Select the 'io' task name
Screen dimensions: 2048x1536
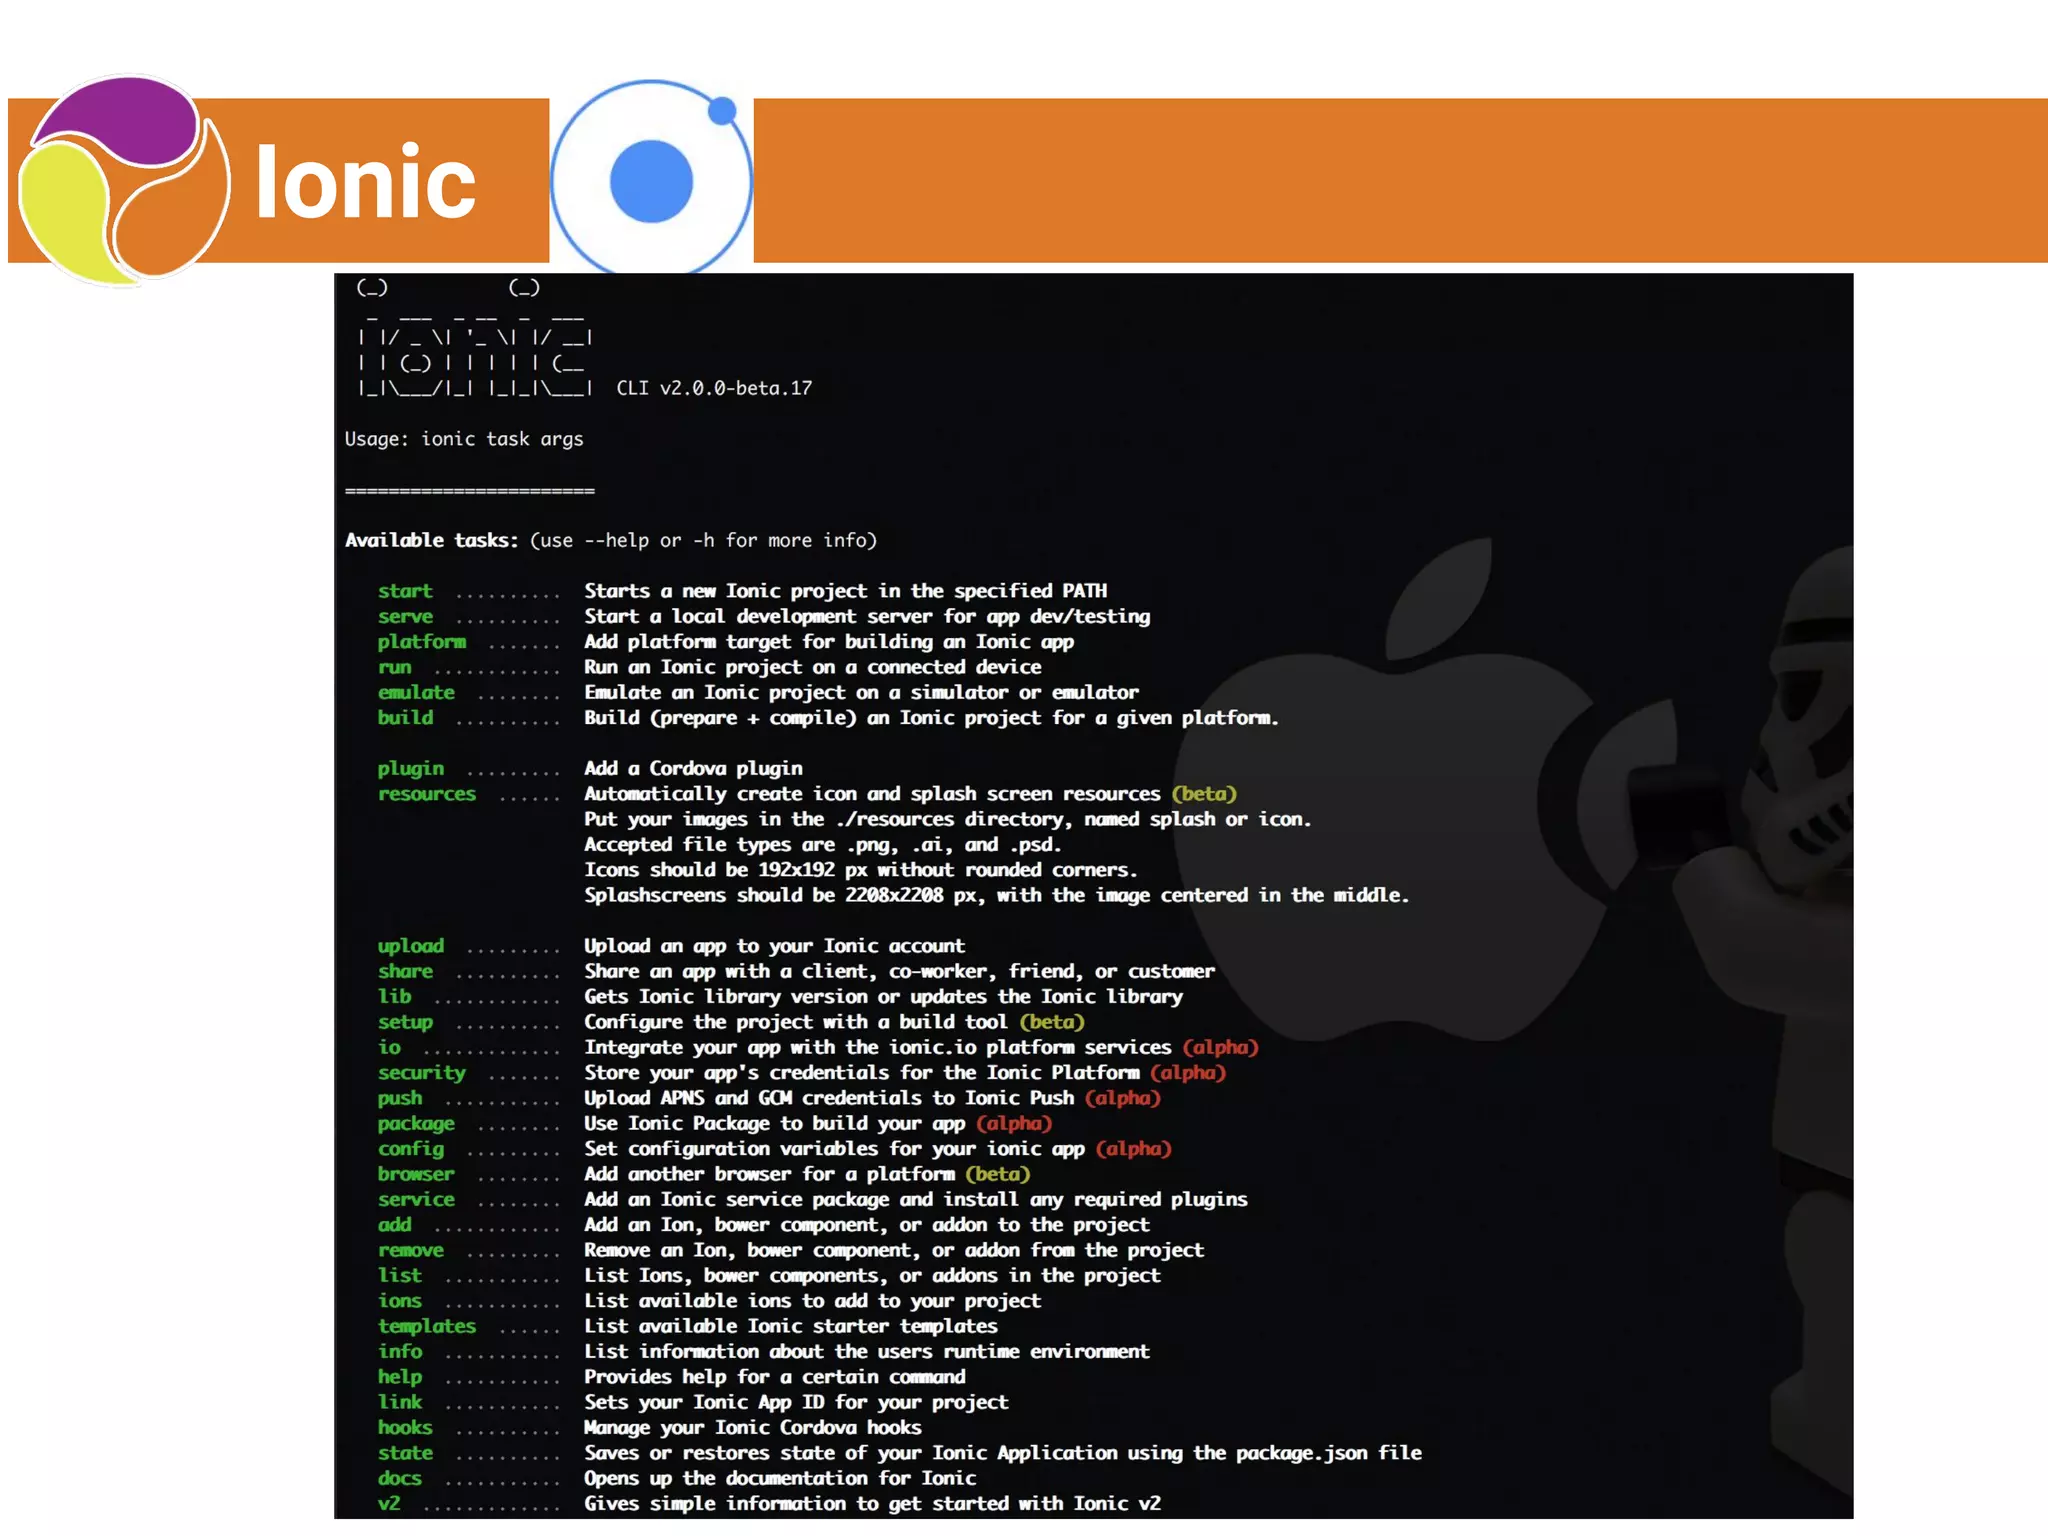point(389,1047)
